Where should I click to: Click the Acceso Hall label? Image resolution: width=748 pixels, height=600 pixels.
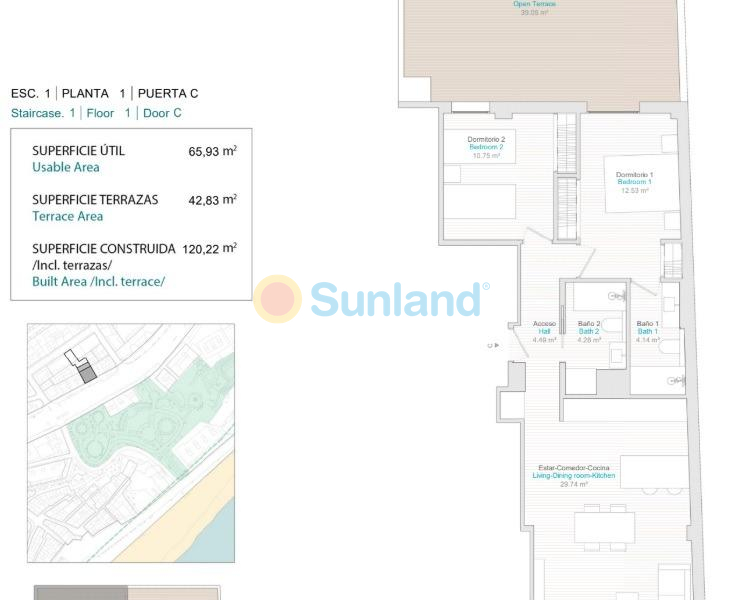point(544,331)
